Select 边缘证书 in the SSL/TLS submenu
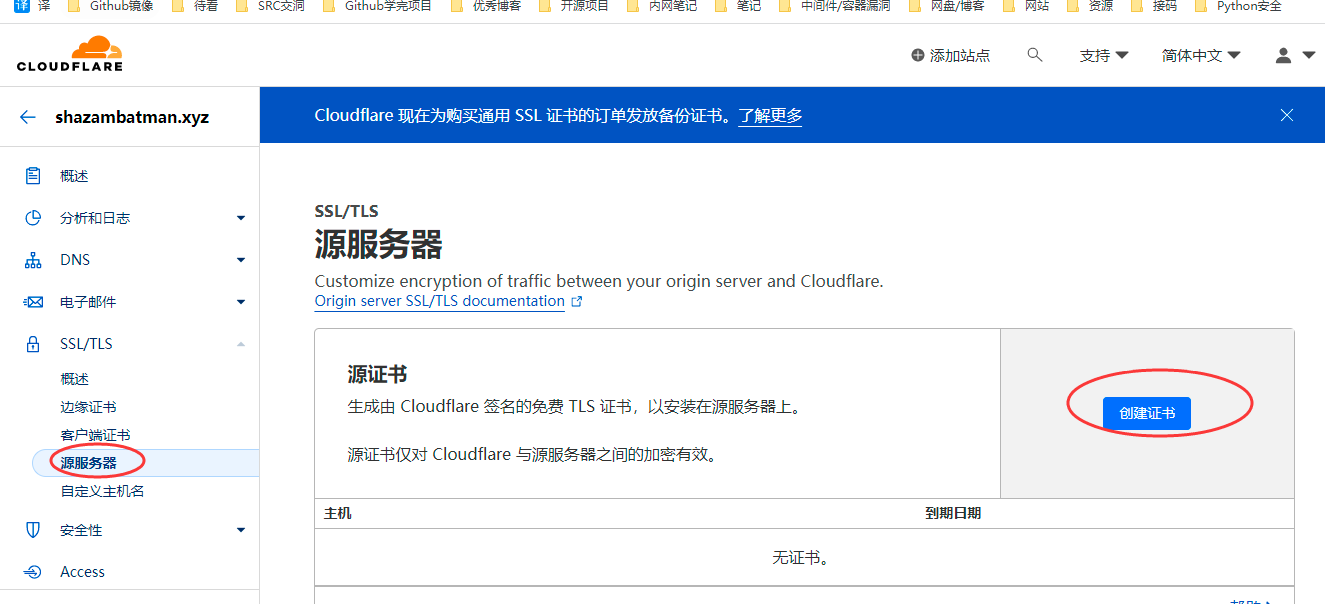This screenshot has width=1325, height=604. click(x=88, y=407)
